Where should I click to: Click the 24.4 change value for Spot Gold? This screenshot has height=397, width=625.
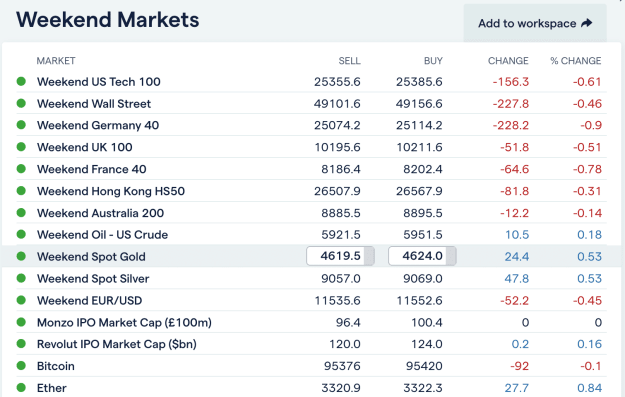(517, 257)
